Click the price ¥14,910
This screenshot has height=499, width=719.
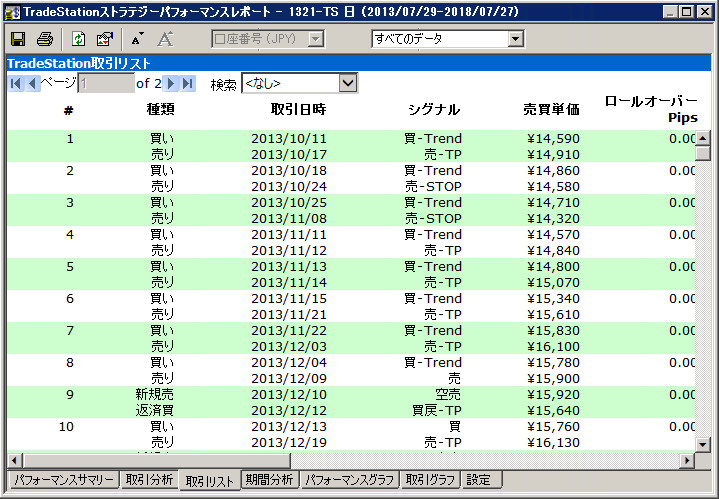(x=553, y=155)
